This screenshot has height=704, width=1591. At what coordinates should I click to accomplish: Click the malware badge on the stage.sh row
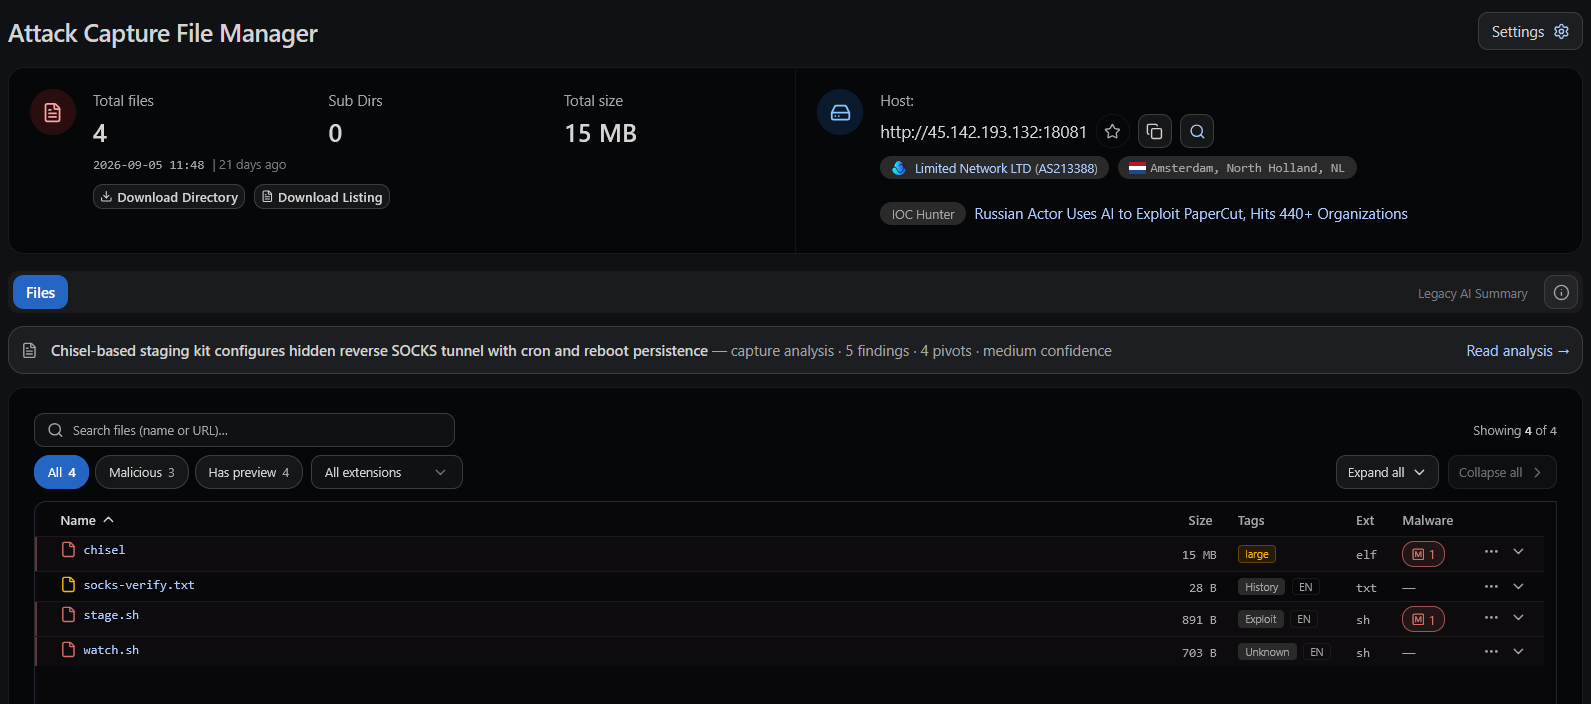(x=1423, y=620)
